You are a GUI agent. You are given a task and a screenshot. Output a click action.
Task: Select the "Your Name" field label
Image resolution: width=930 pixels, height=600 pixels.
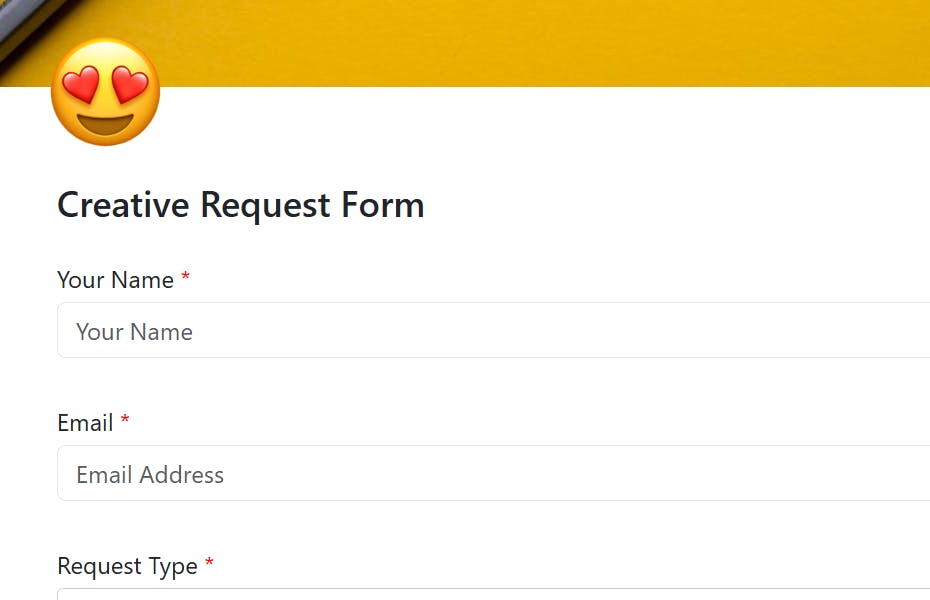tap(115, 280)
